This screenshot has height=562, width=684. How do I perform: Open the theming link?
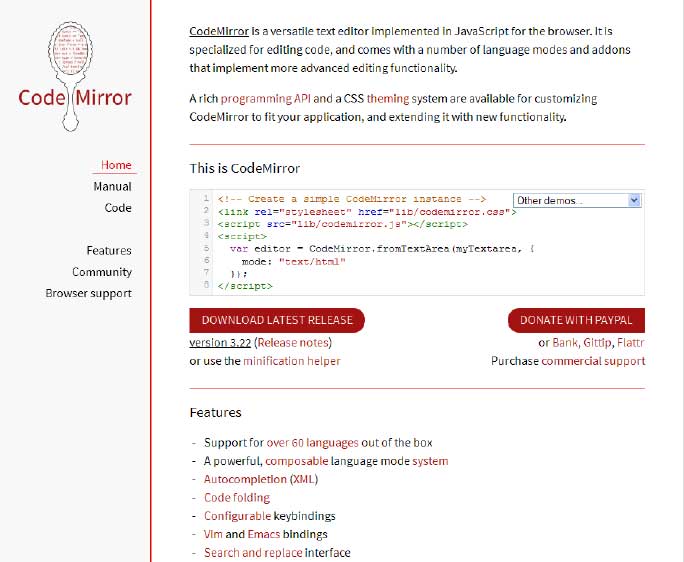388,99
